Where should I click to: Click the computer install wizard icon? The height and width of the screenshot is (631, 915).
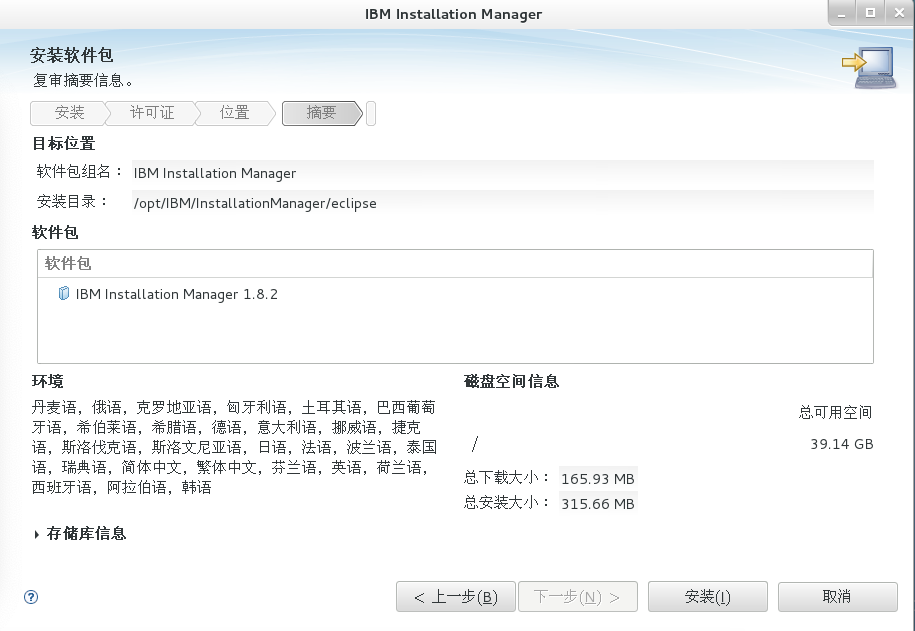click(869, 68)
